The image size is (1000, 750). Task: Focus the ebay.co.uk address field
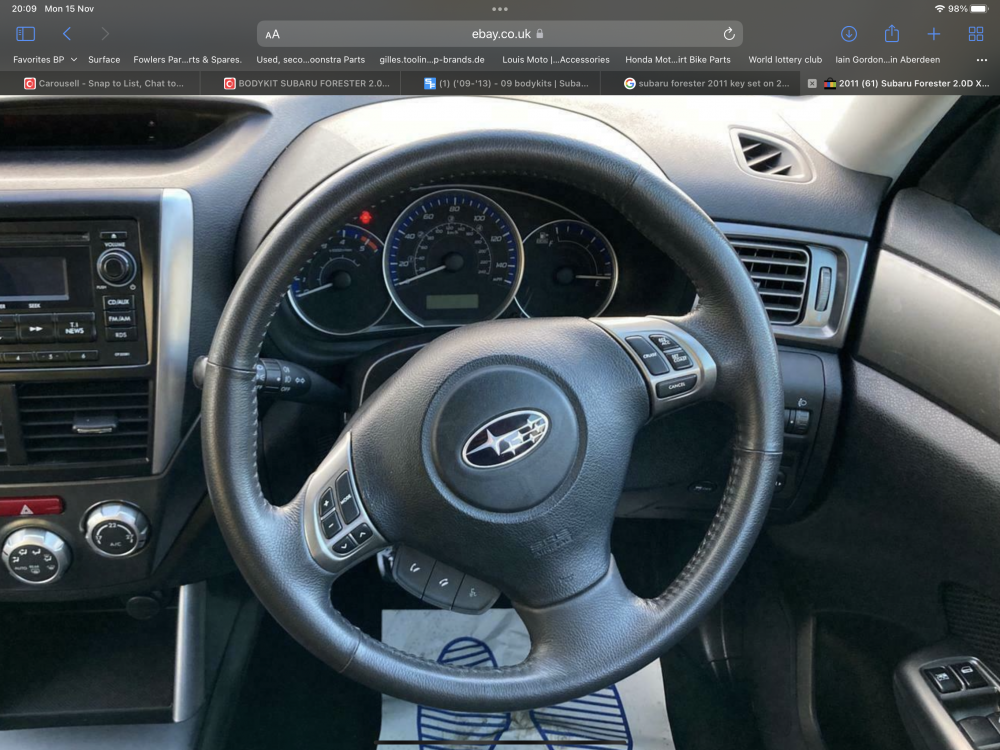pos(500,34)
